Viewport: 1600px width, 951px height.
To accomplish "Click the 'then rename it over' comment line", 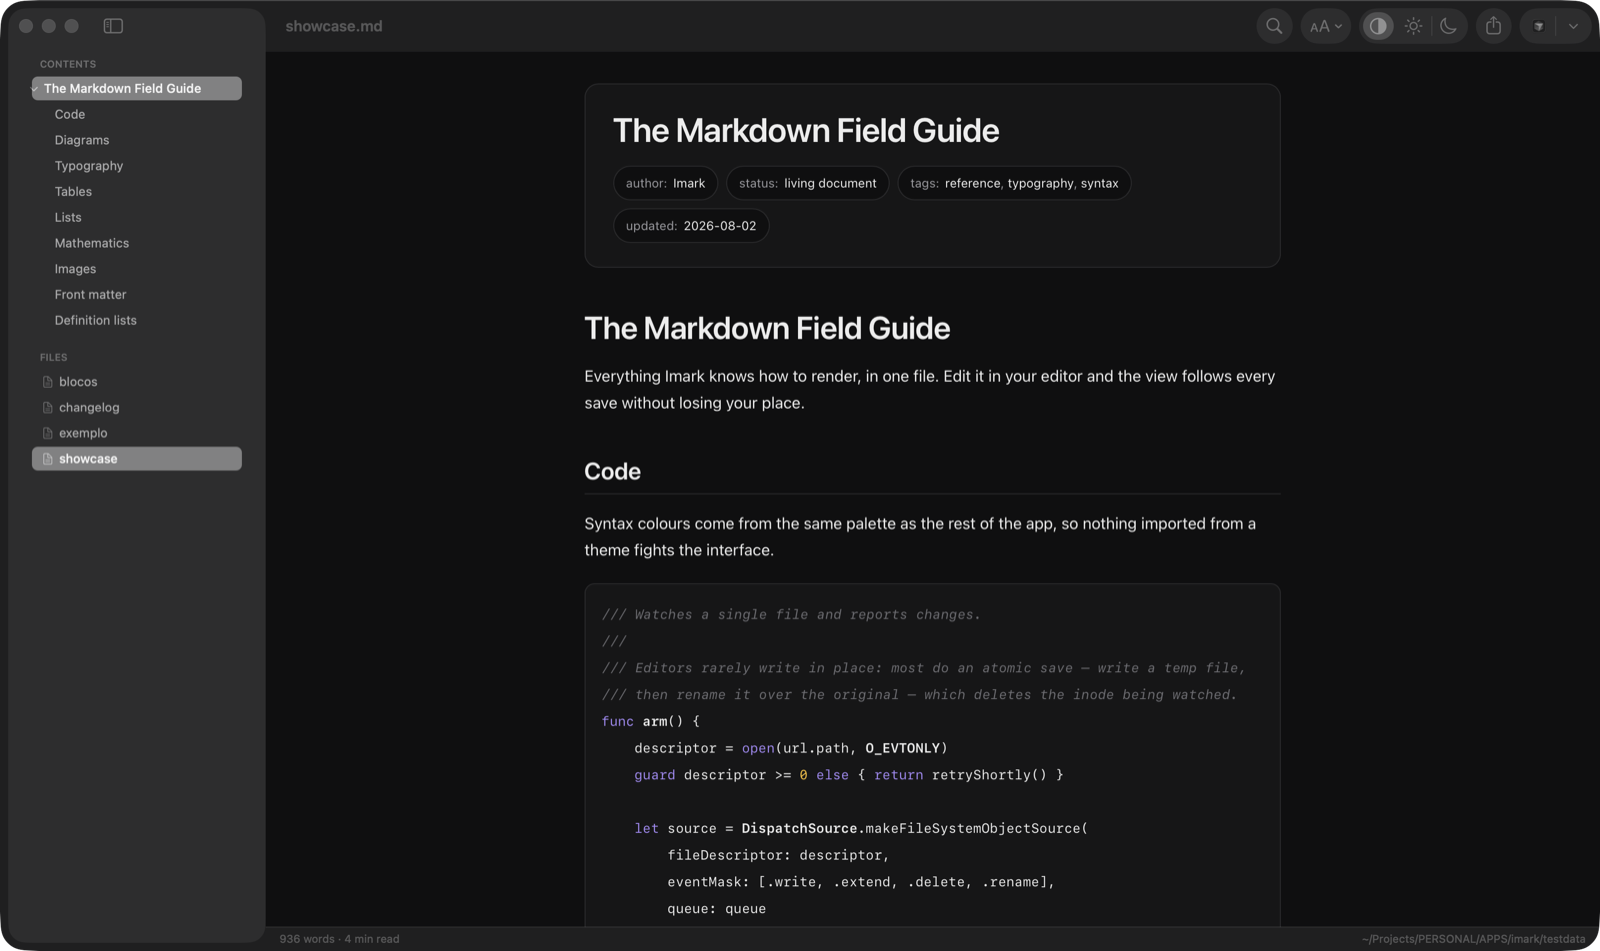I will (919, 695).
